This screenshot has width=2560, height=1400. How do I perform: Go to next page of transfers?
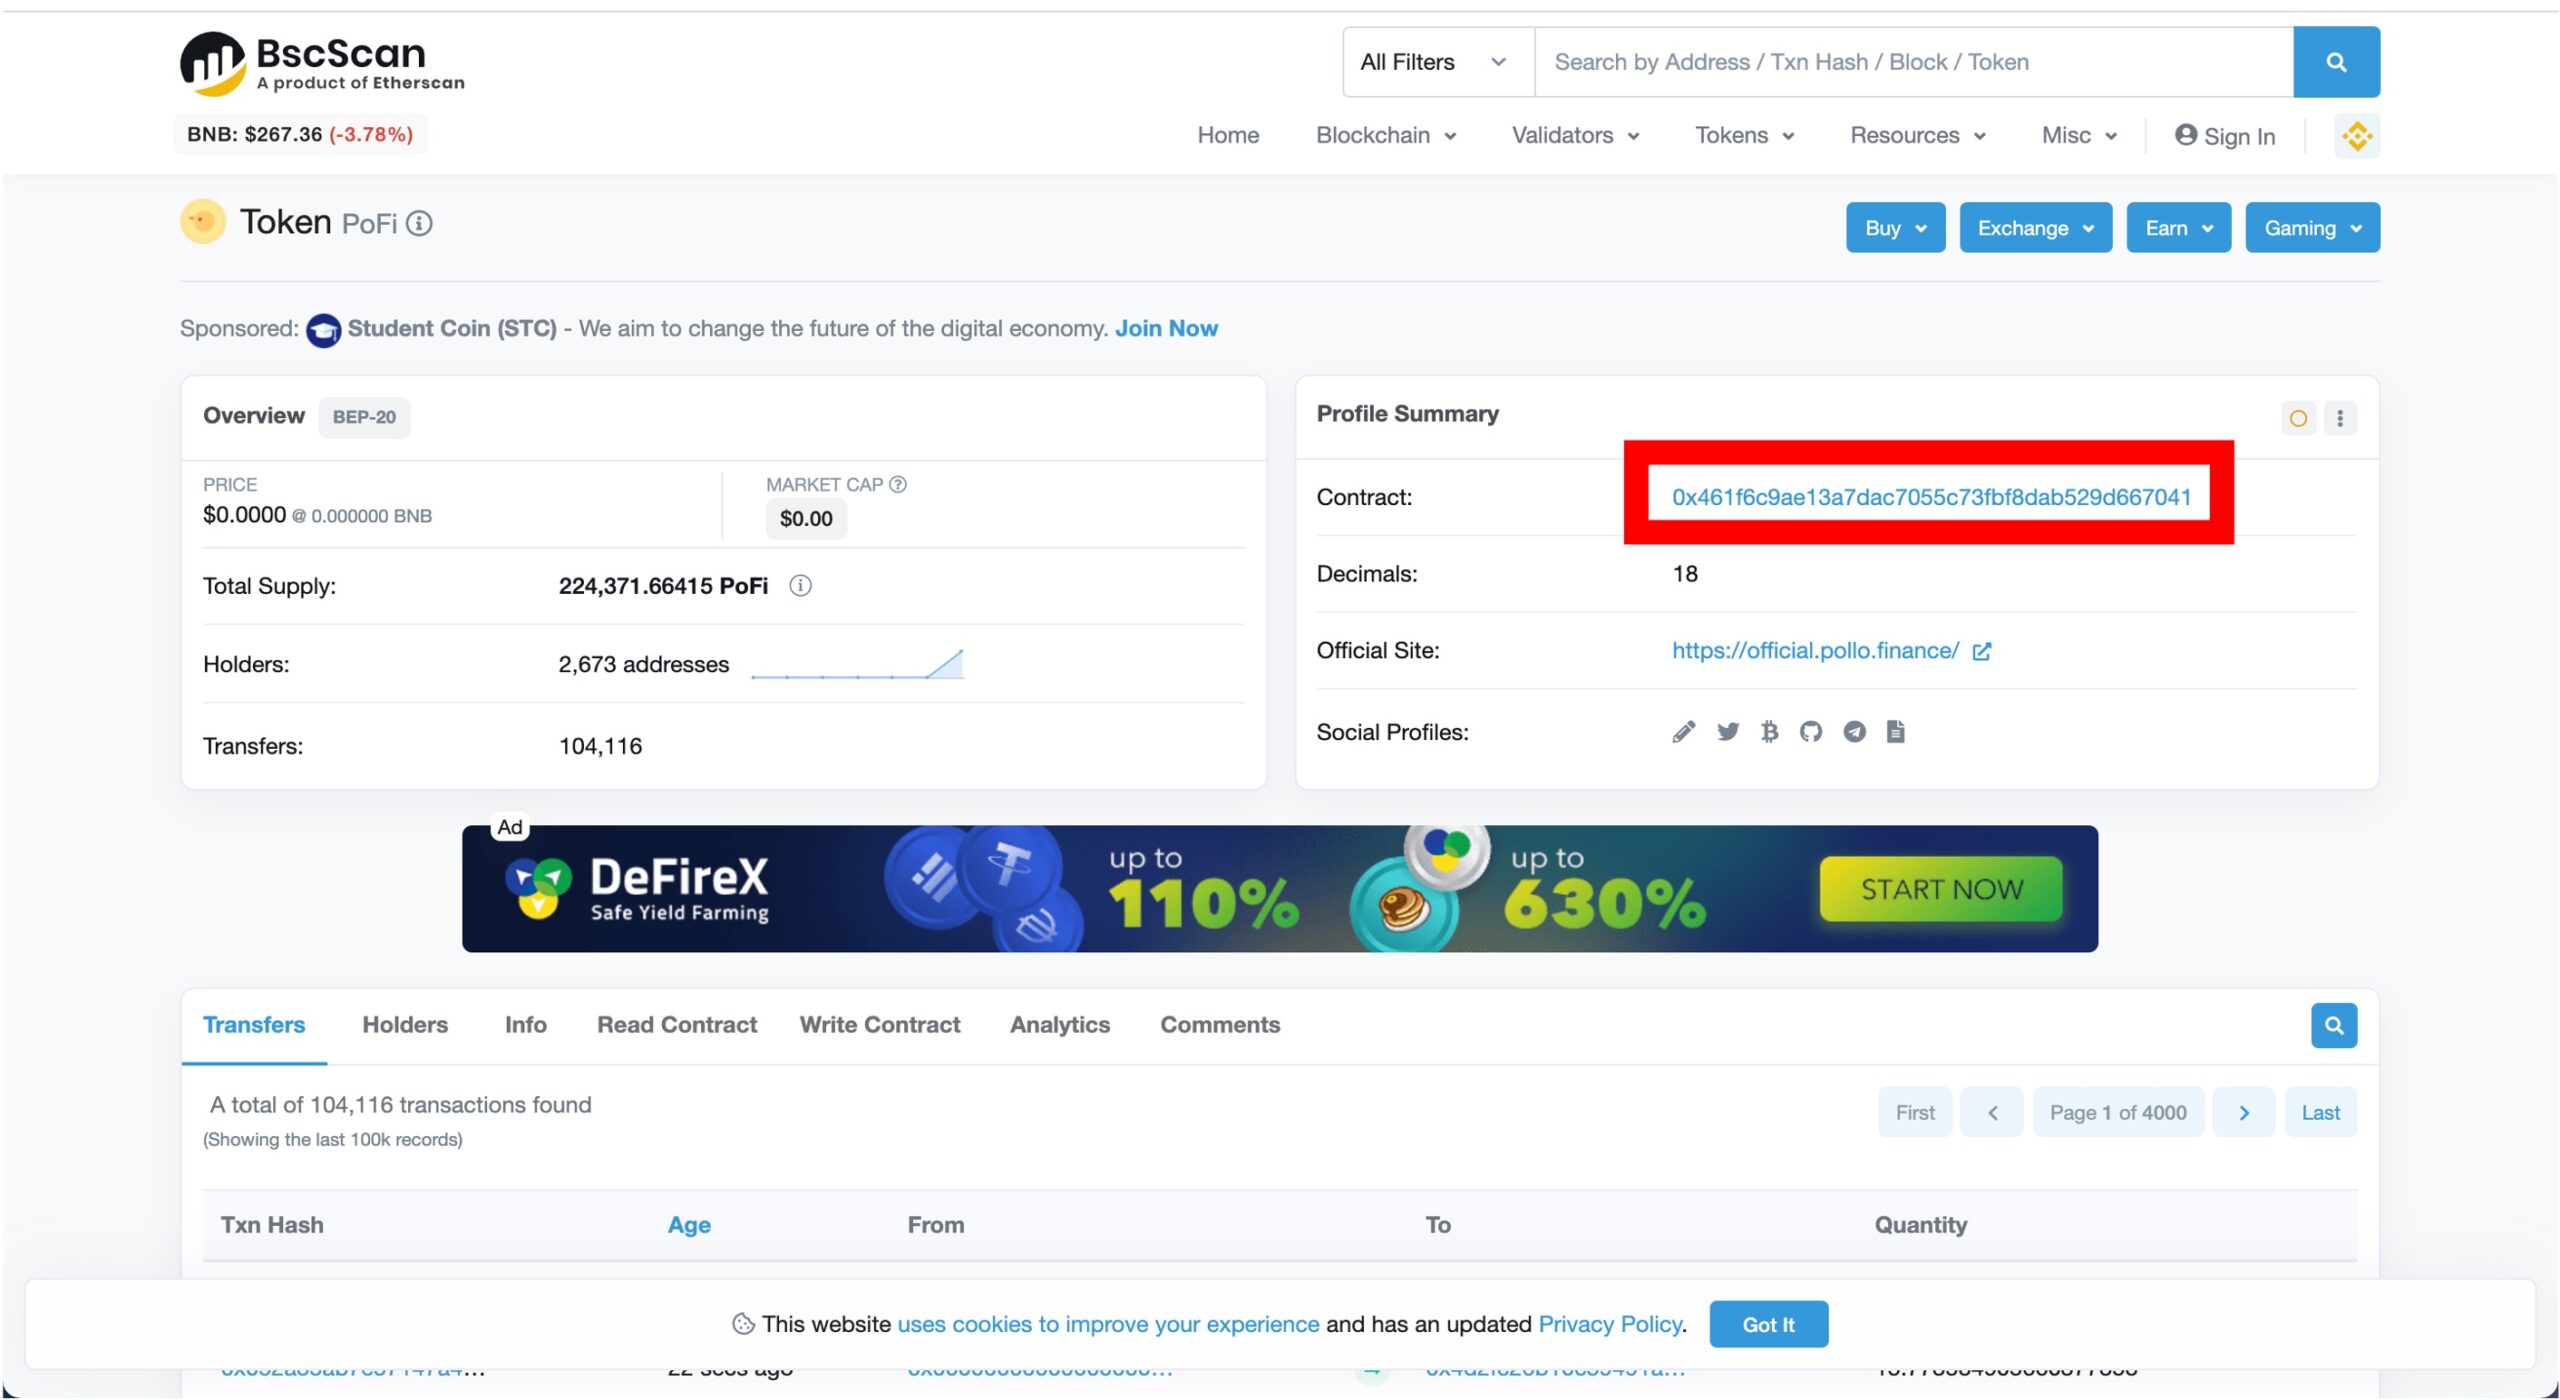pyautogui.click(x=2243, y=1113)
